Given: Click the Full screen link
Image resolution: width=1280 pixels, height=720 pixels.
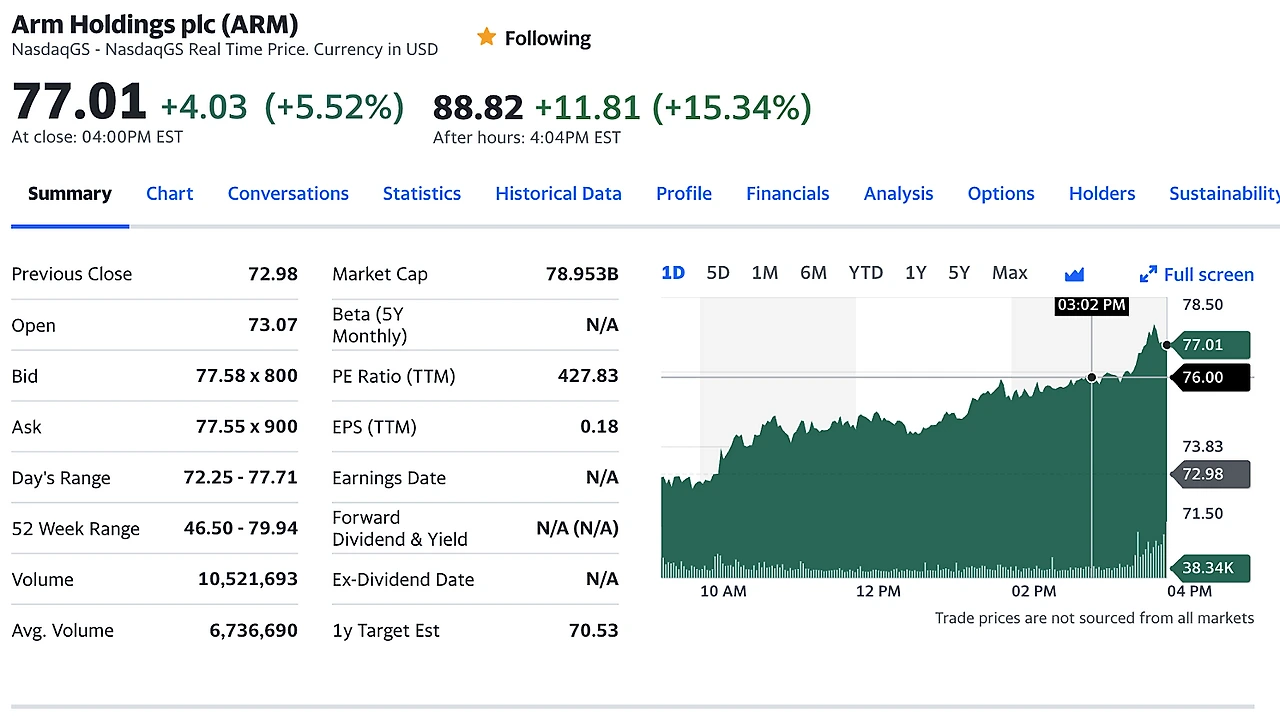Looking at the screenshot, I should pos(1208,274).
